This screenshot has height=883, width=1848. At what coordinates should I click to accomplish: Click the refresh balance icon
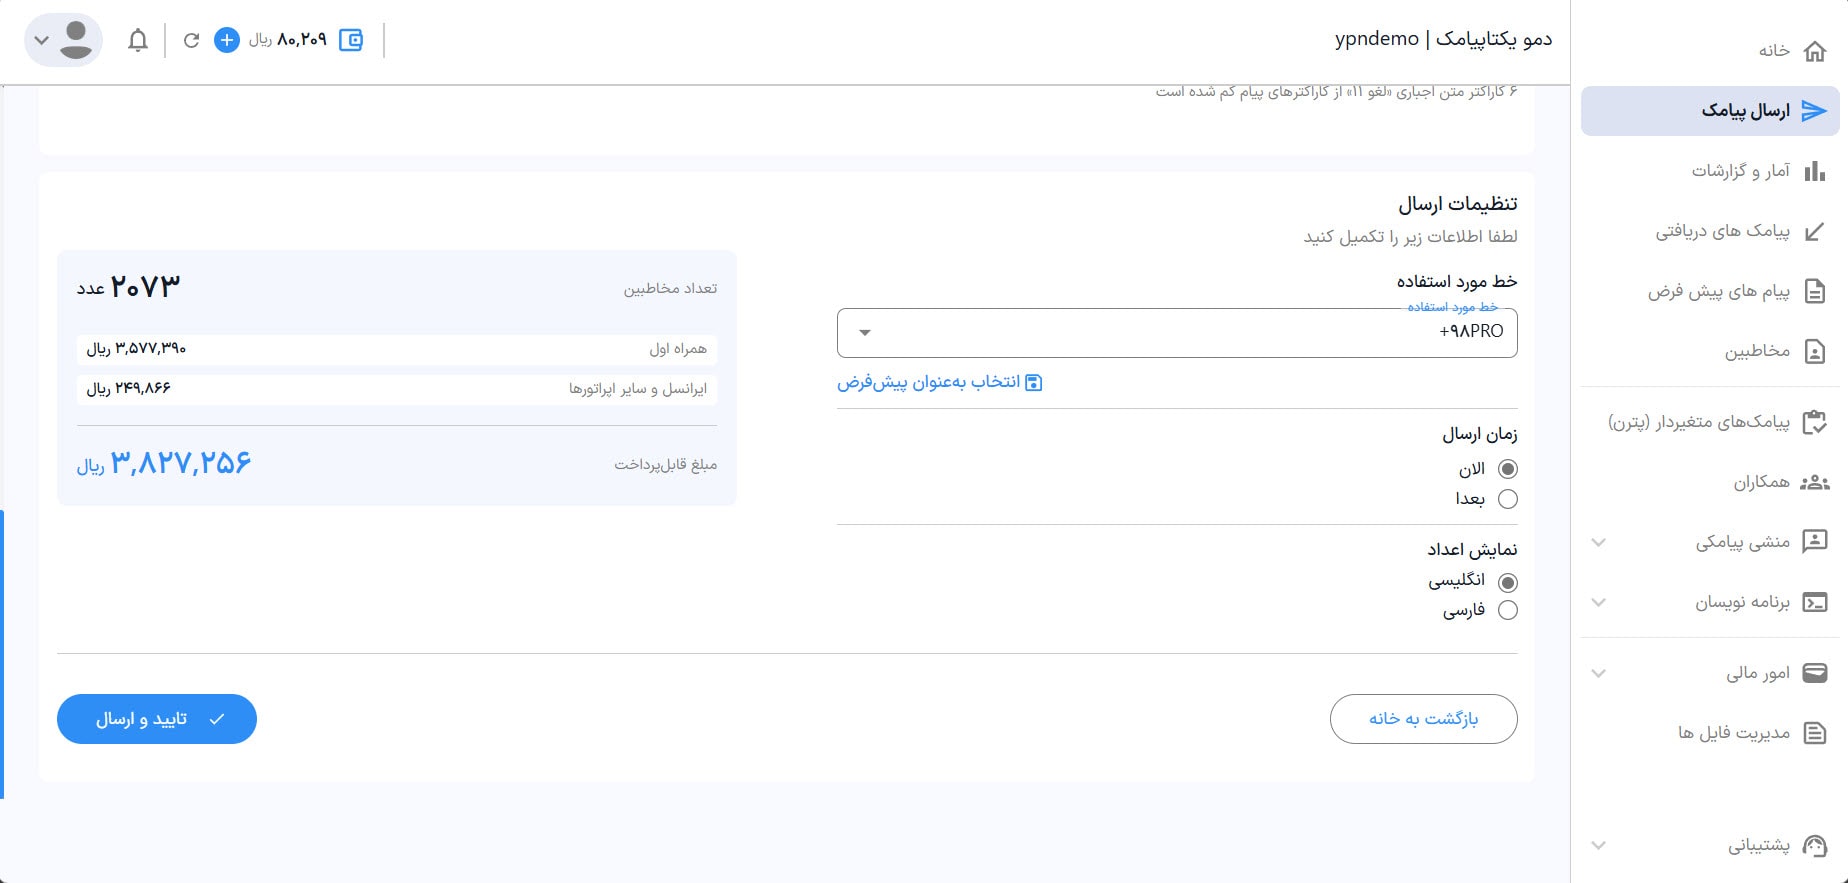(191, 40)
